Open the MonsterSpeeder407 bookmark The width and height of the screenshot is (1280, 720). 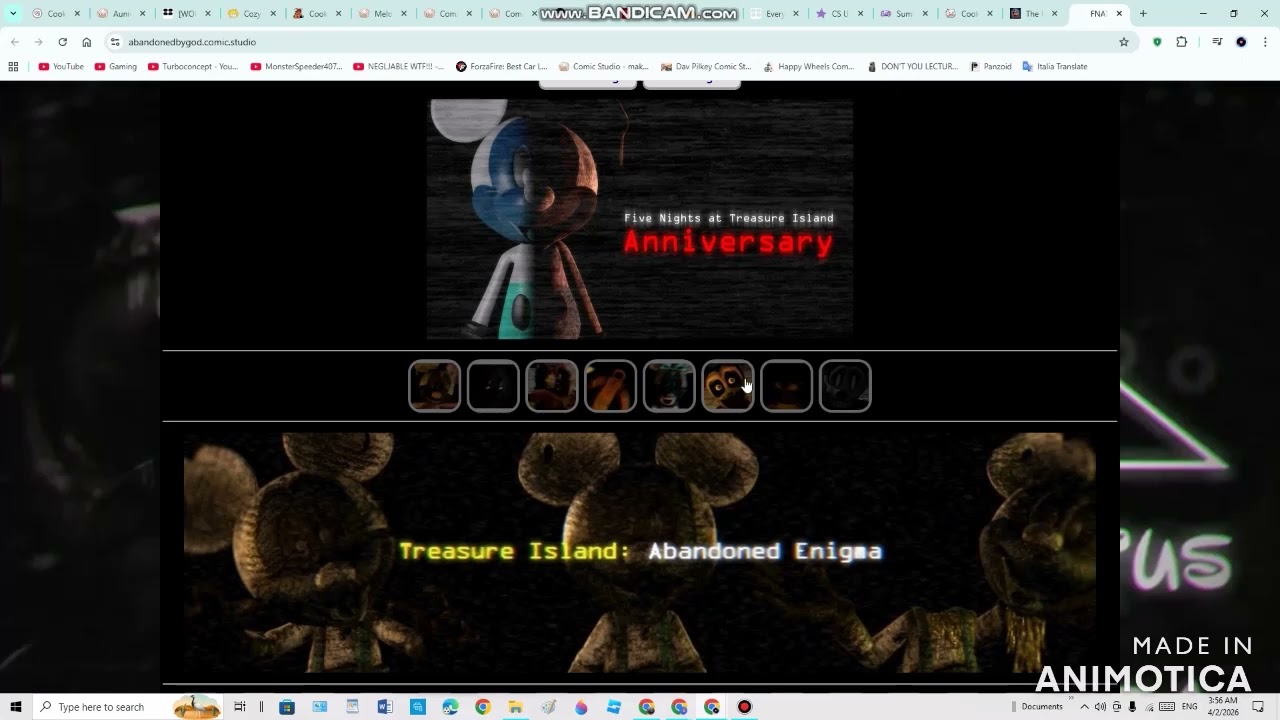point(296,67)
